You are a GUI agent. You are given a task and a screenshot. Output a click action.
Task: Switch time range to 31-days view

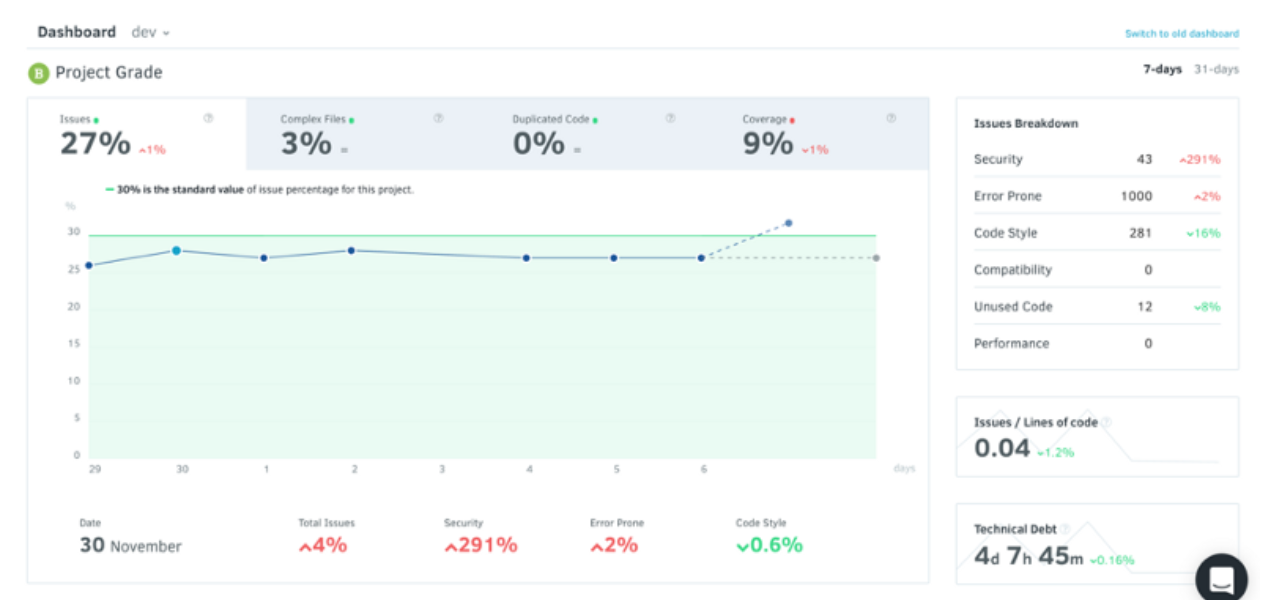pos(1215,69)
